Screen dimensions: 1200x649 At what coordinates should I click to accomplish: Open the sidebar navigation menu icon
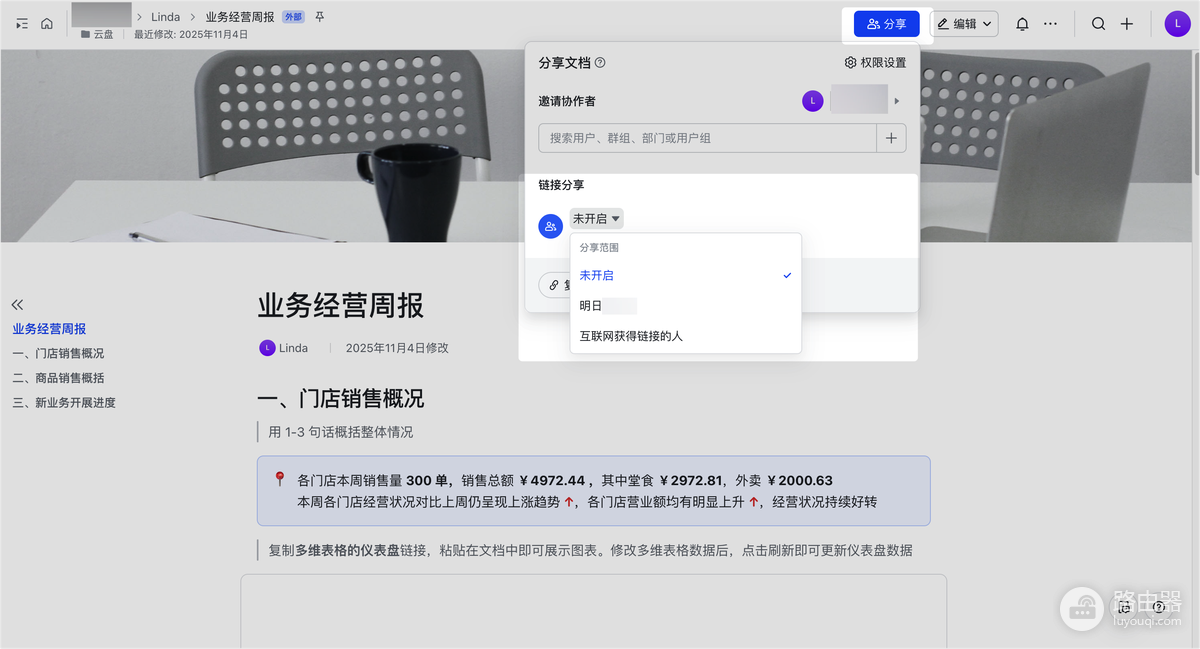click(x=23, y=24)
